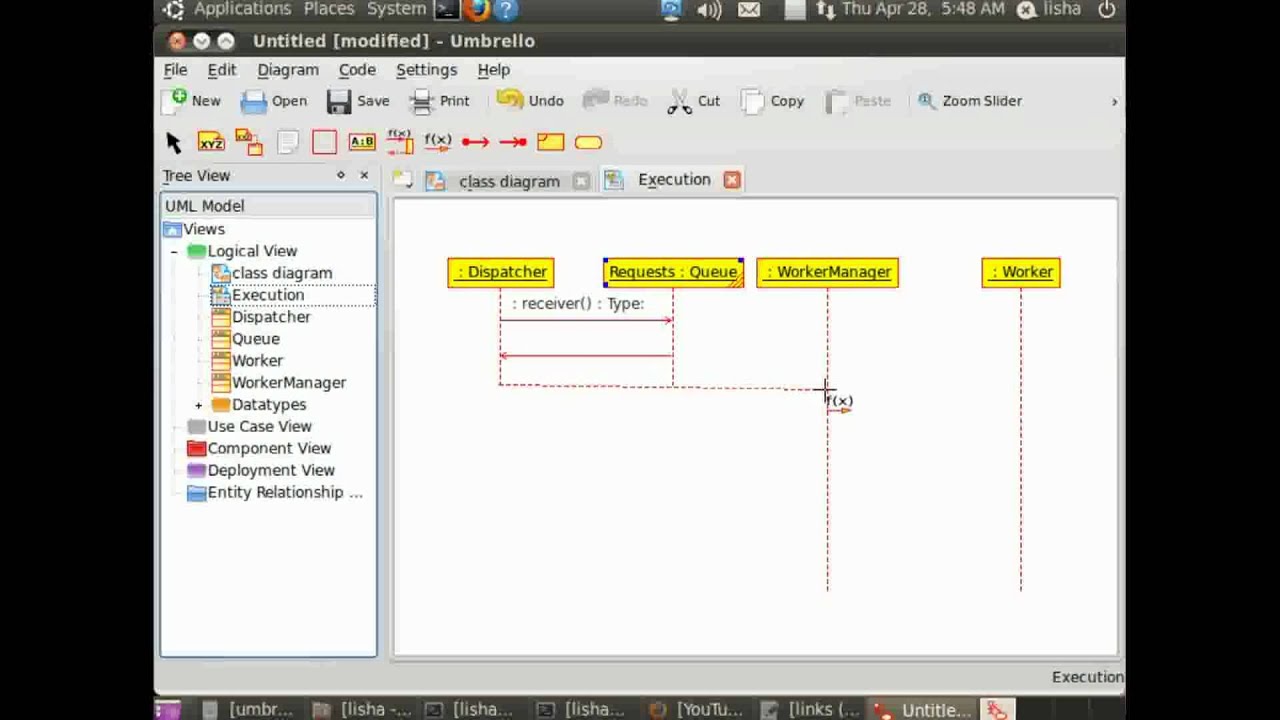Viewport: 1280px width, 720px height.
Task: Open the Help menu
Action: point(494,70)
